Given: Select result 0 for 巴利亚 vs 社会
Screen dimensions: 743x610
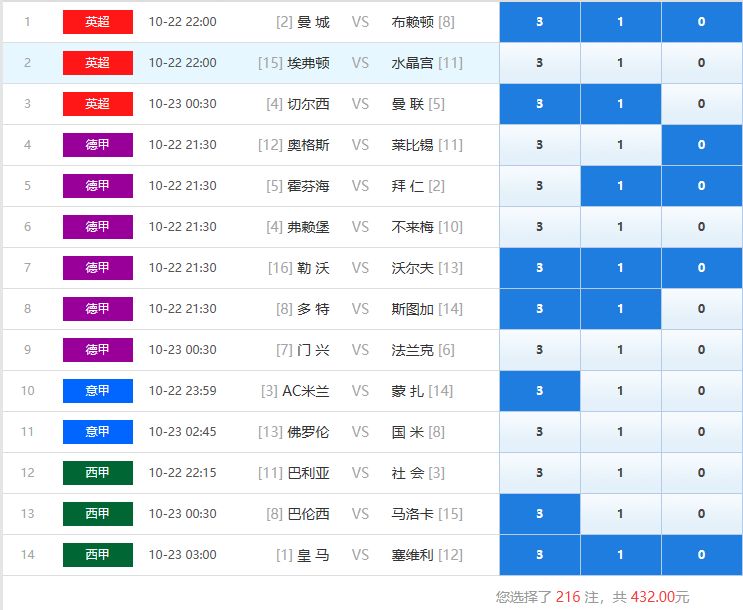Looking at the screenshot, I should click(x=702, y=473).
